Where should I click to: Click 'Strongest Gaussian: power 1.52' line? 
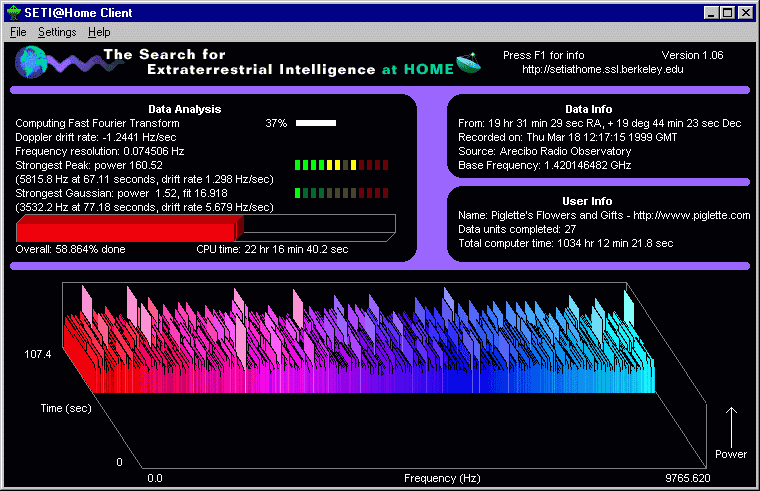tap(121, 193)
